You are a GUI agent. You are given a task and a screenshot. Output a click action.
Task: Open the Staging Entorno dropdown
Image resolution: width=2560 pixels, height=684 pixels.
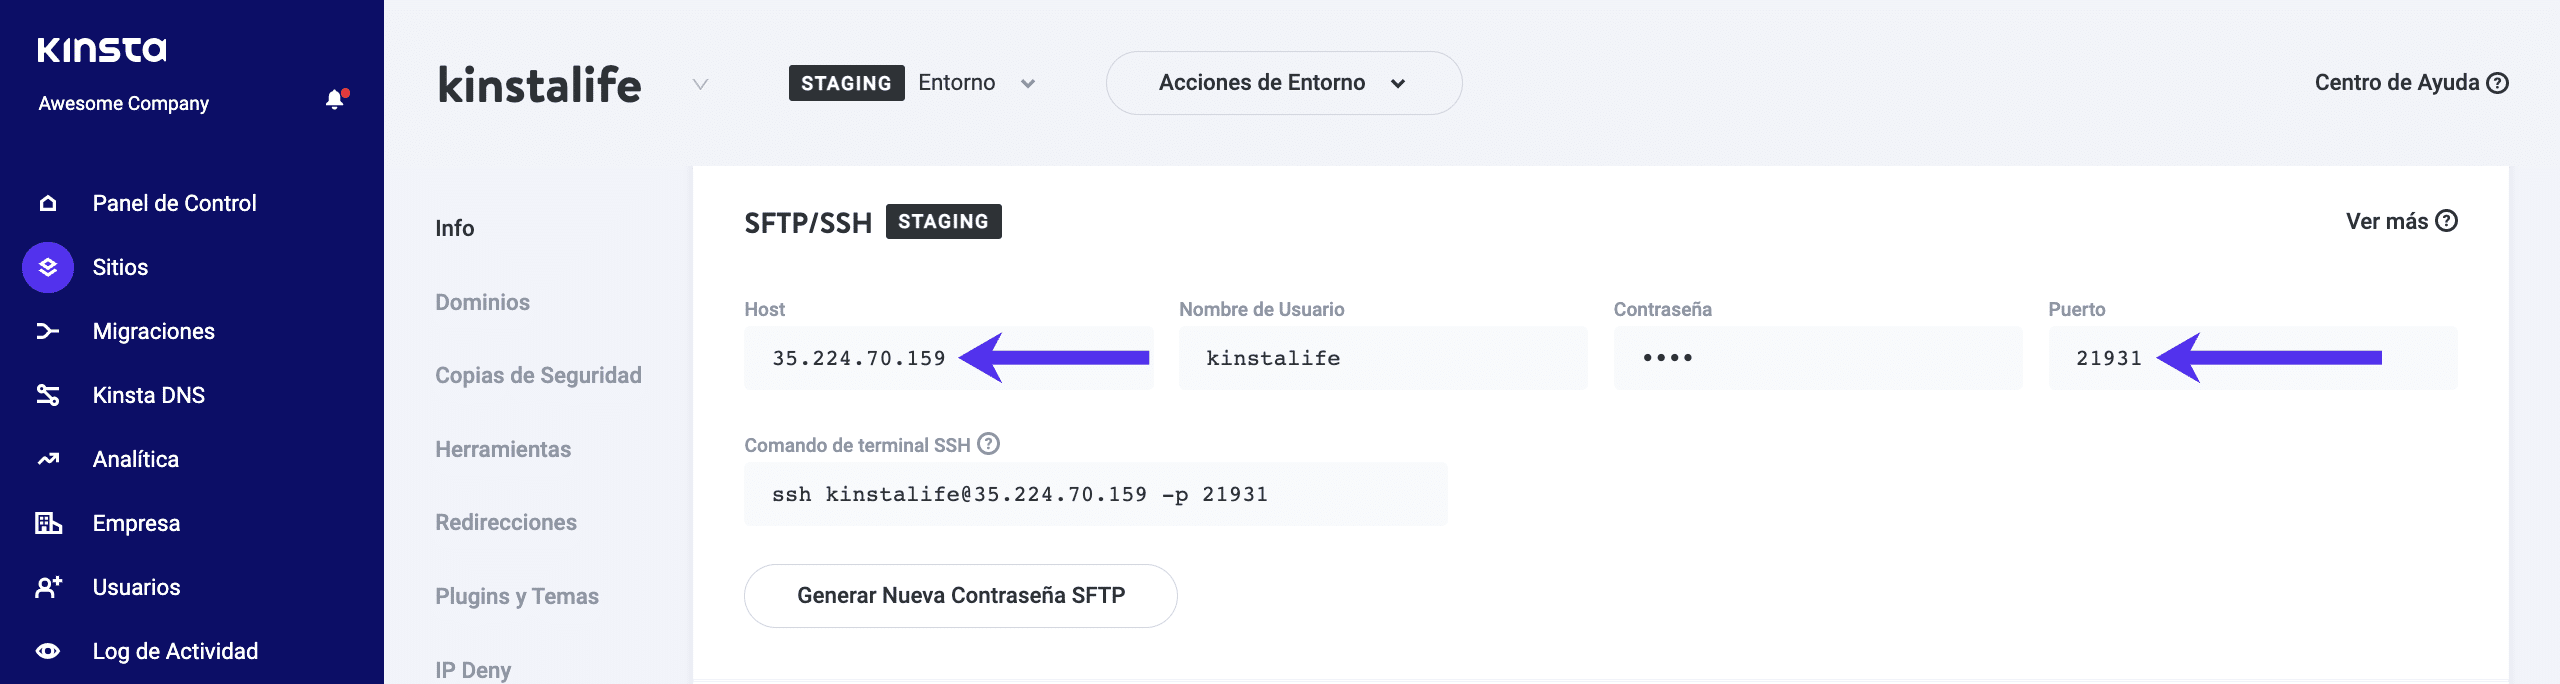pyautogui.click(x=1027, y=84)
